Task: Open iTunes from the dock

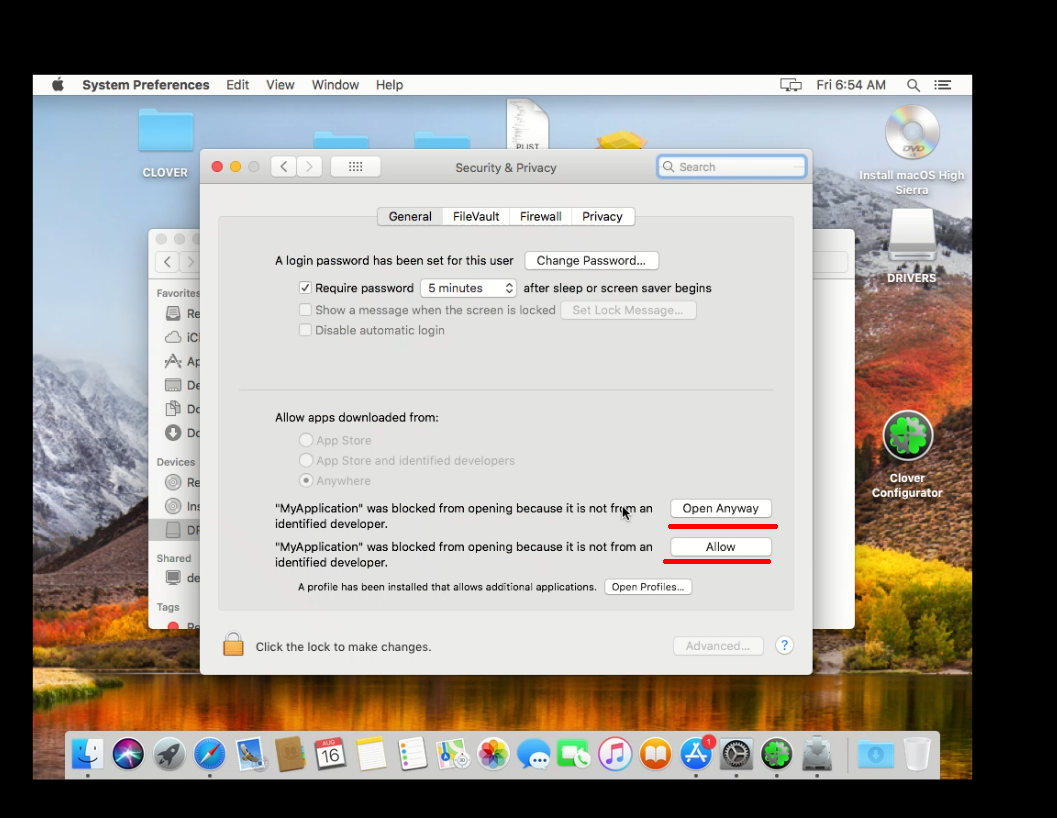Action: point(615,753)
